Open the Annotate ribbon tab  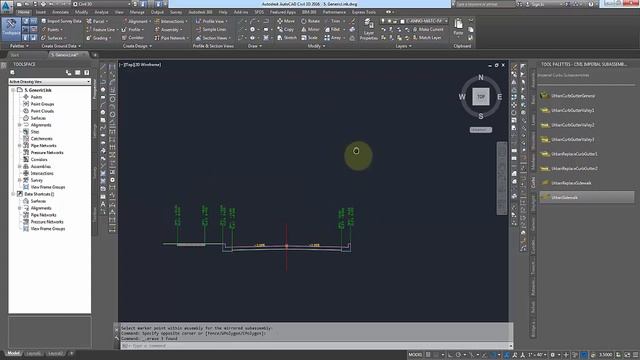point(60,12)
